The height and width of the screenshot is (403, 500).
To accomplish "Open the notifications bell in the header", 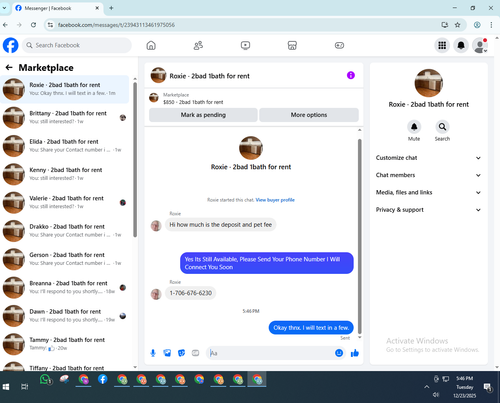I will click(461, 45).
